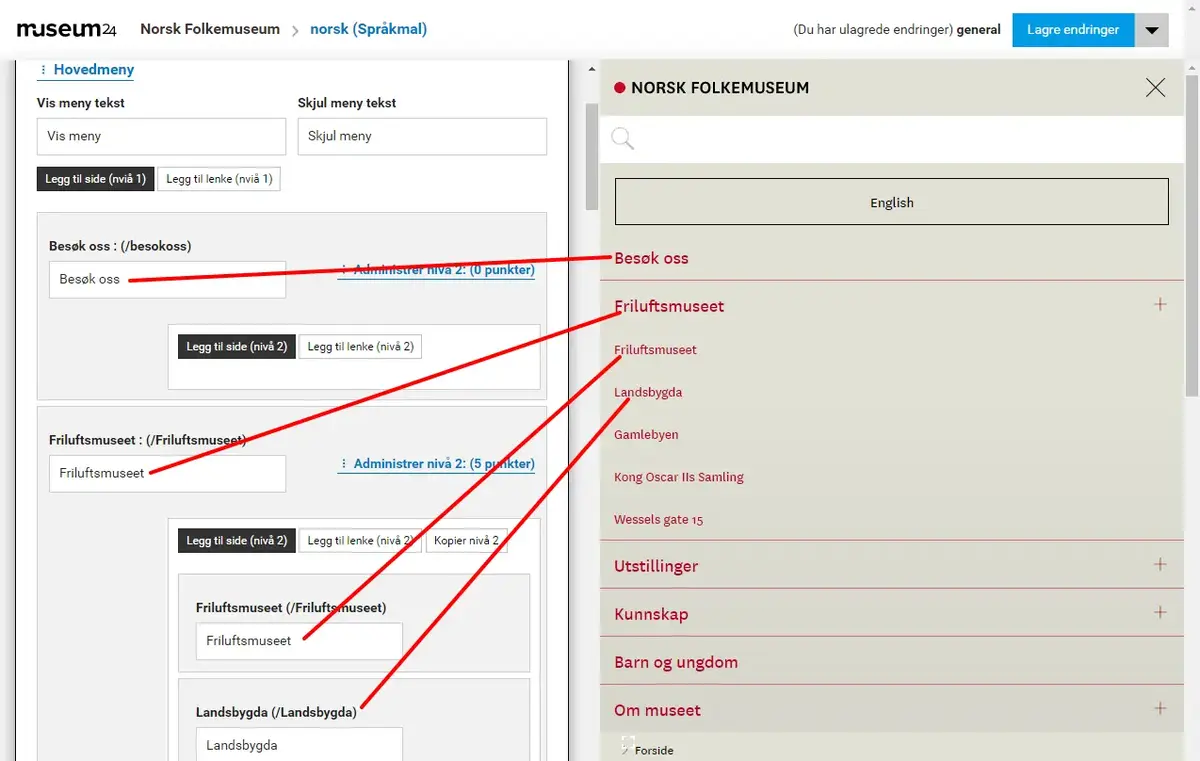The height and width of the screenshot is (761, 1200).
Task: Close the Norsk Folkemuseum preview menu
Action: (1155, 87)
